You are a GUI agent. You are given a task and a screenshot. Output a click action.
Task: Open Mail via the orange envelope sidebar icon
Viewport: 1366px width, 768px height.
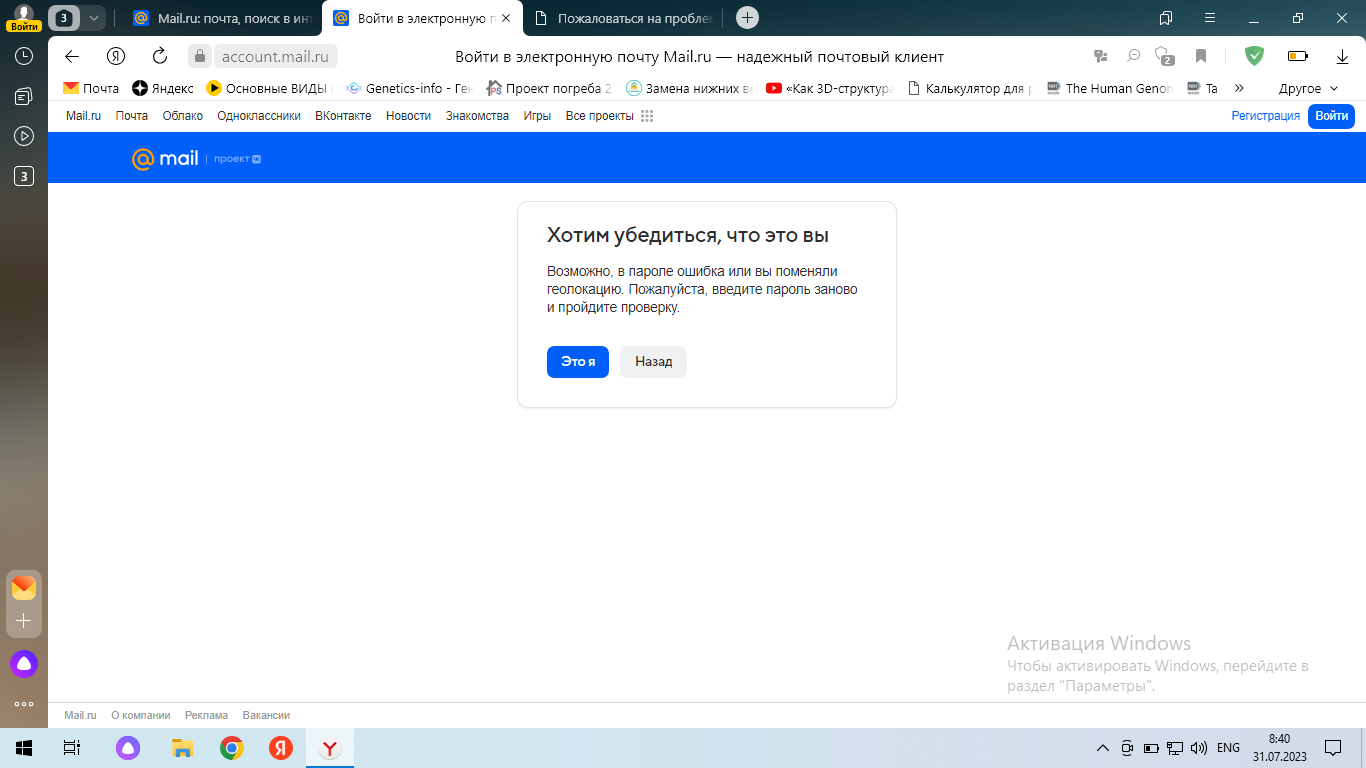pyautogui.click(x=22, y=586)
